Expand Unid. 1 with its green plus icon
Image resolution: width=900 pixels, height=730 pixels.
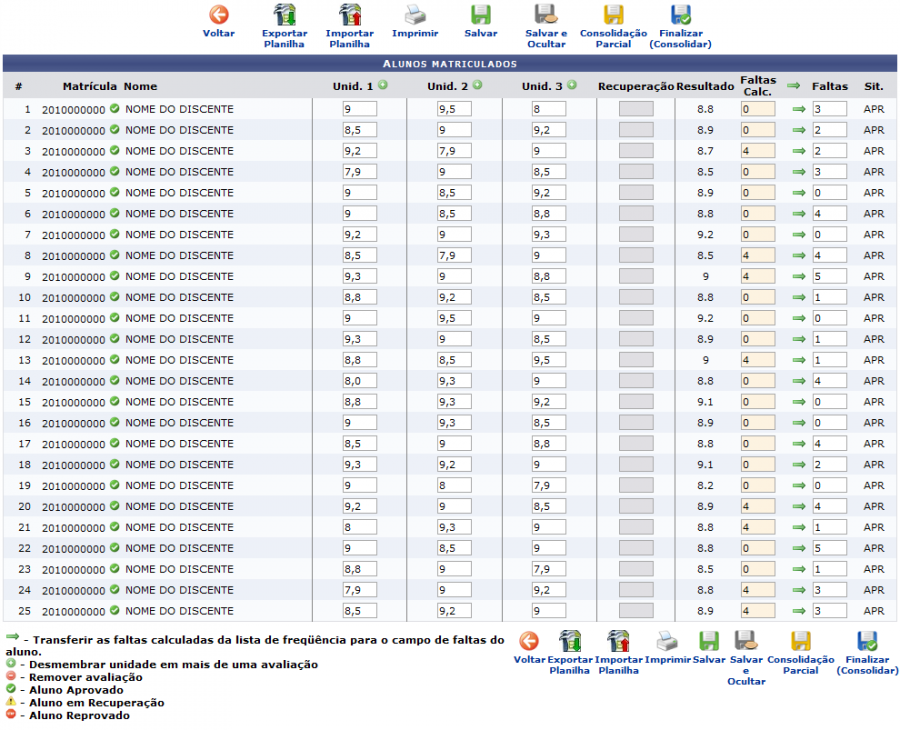383,85
